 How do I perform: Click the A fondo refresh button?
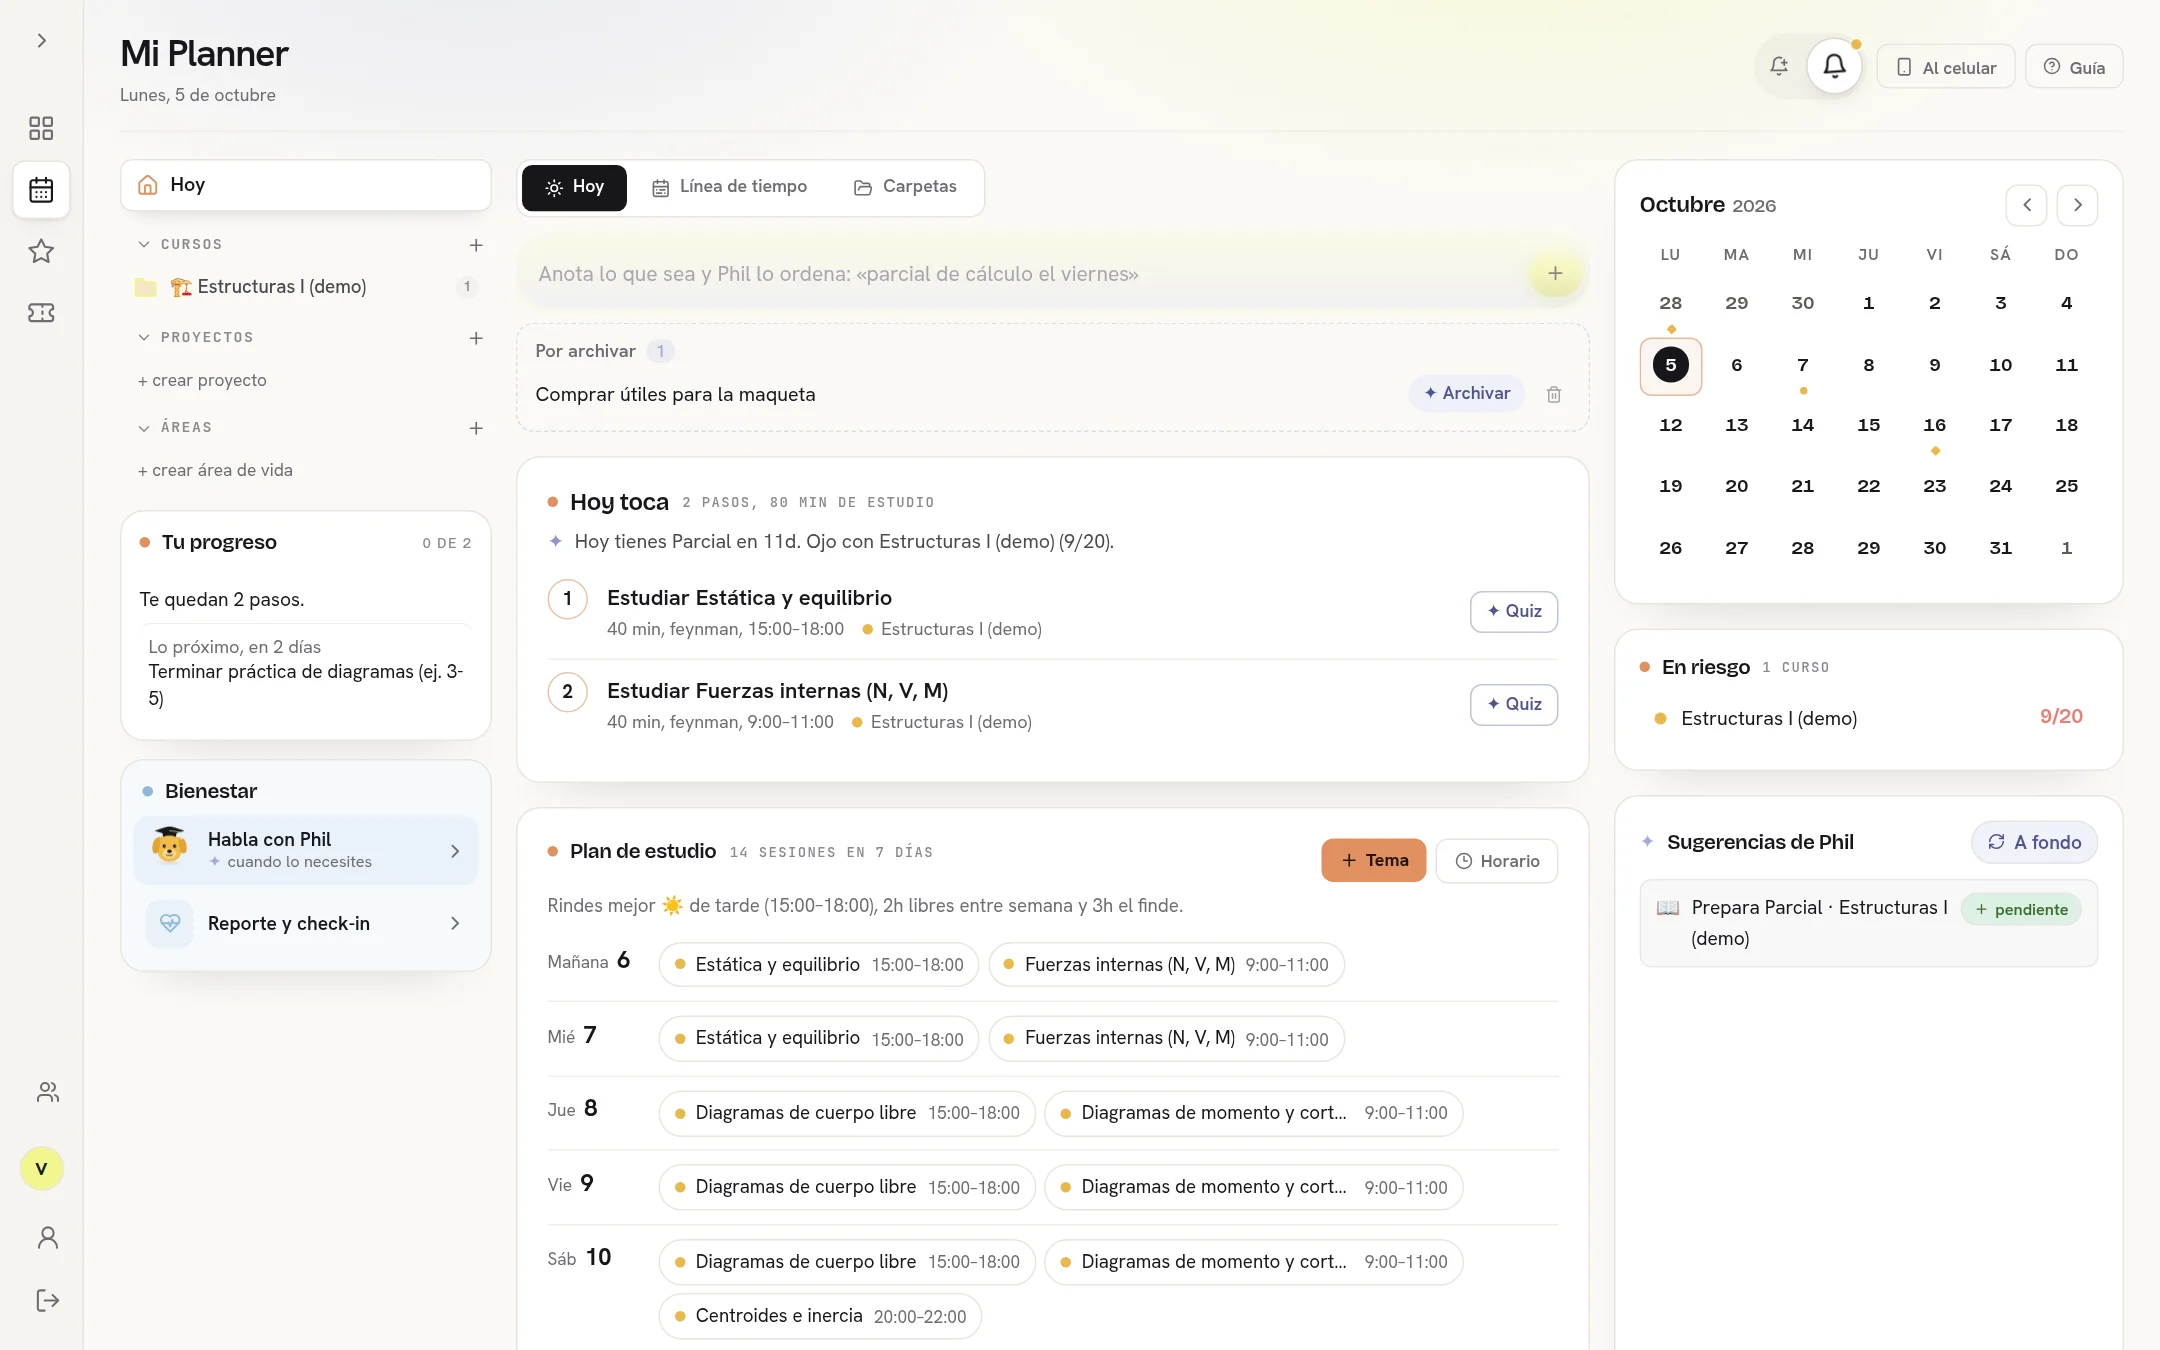point(2034,842)
